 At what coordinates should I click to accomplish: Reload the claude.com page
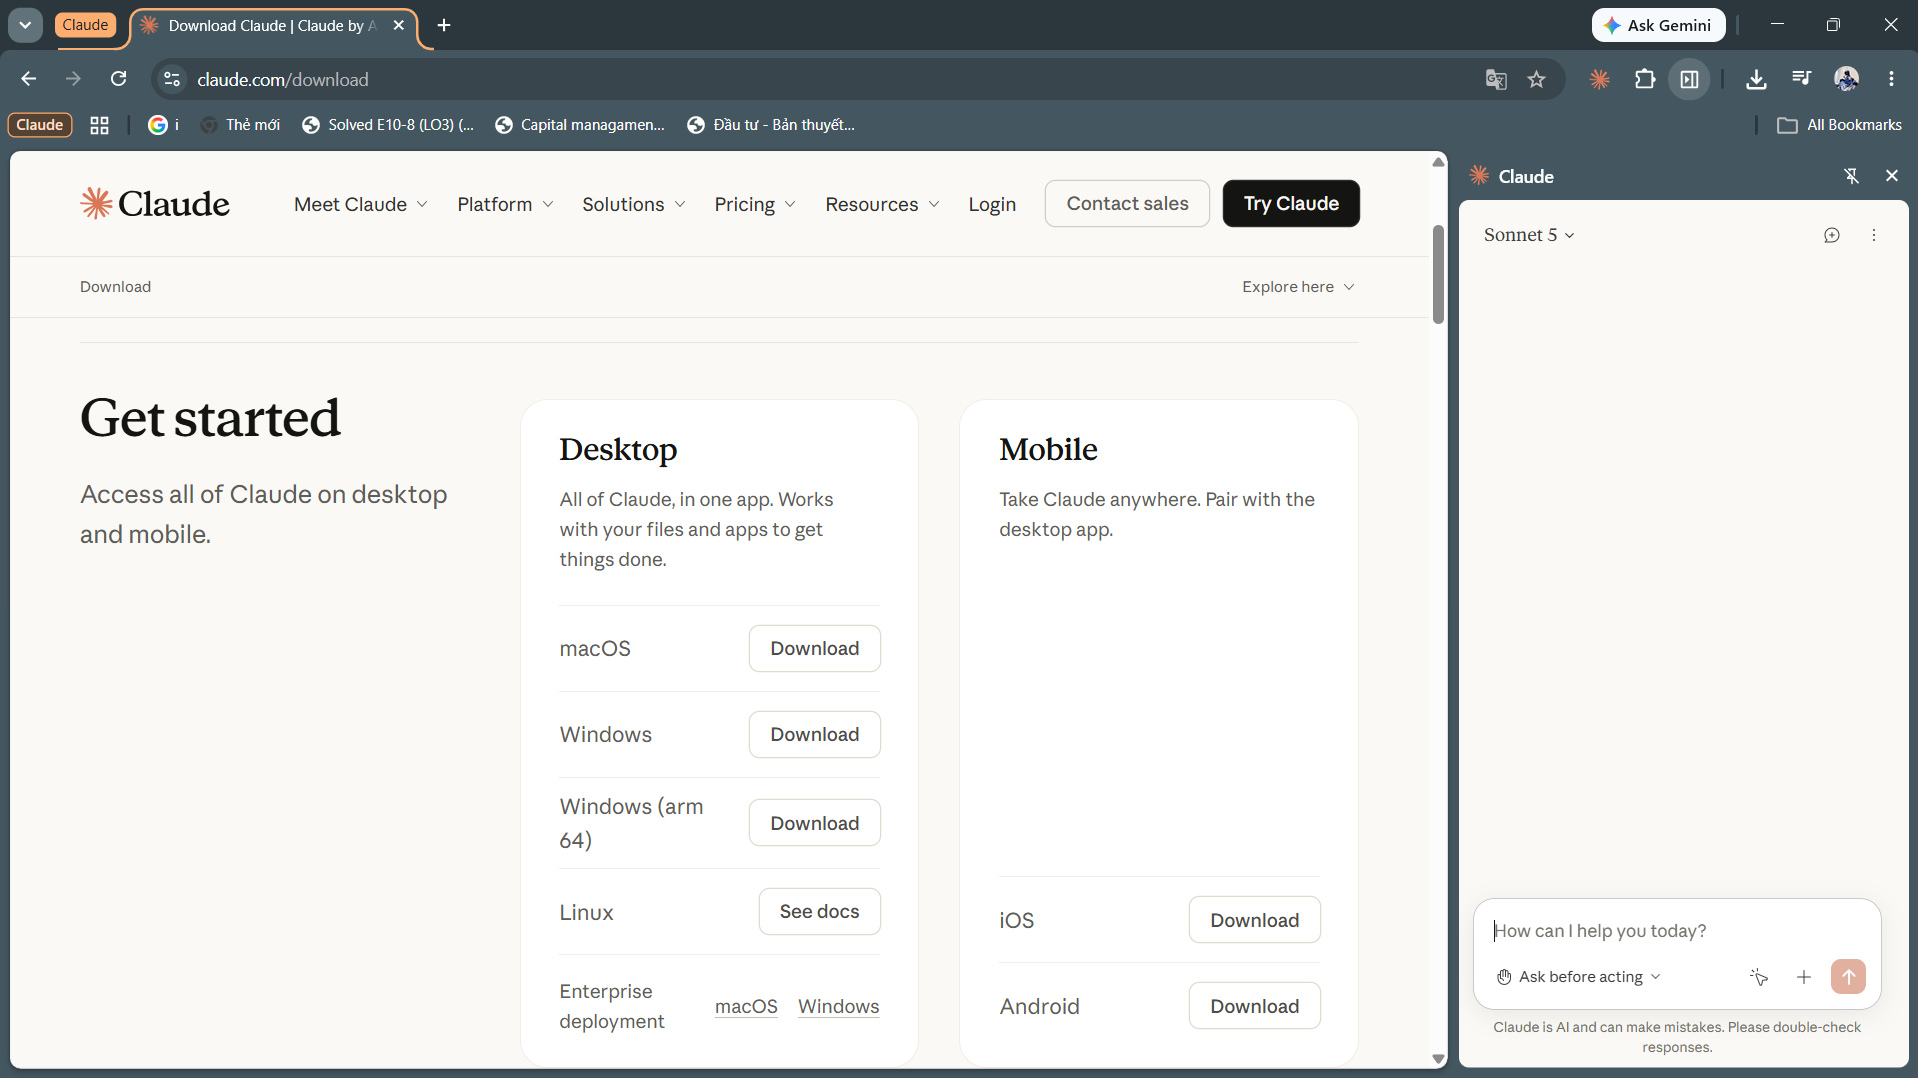pyautogui.click(x=118, y=79)
